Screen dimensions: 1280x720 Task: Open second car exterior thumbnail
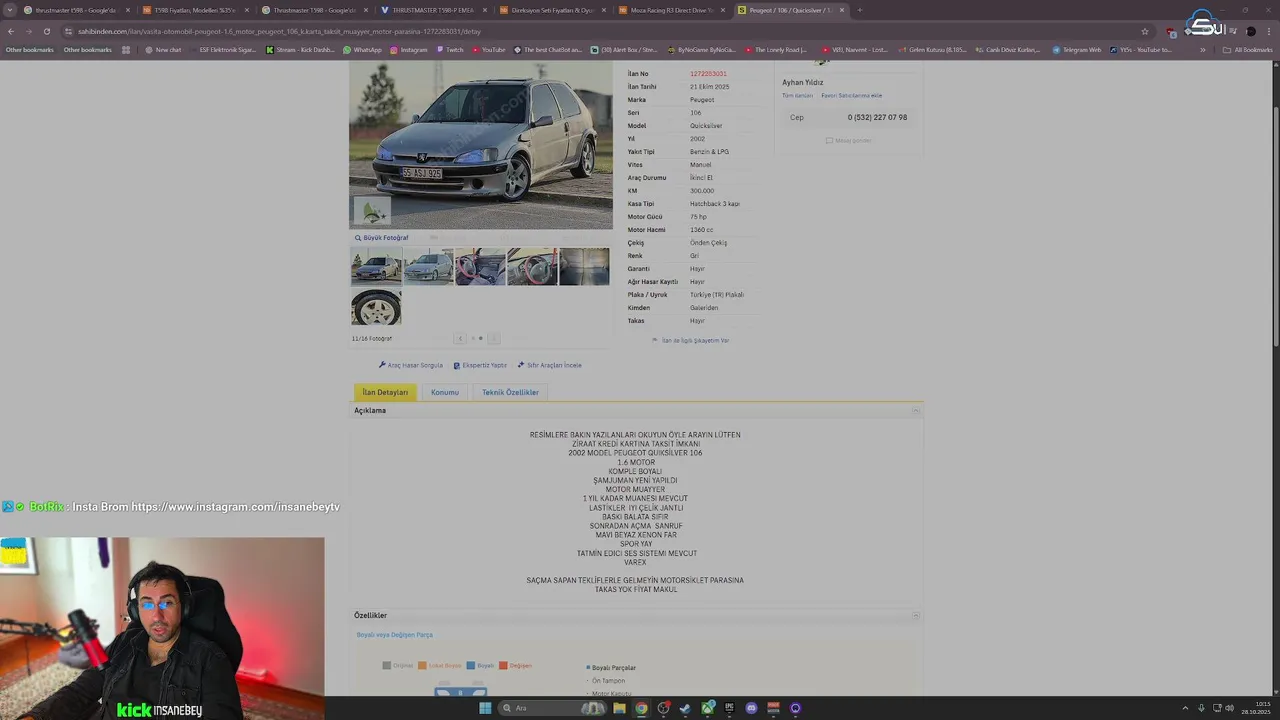(428, 267)
